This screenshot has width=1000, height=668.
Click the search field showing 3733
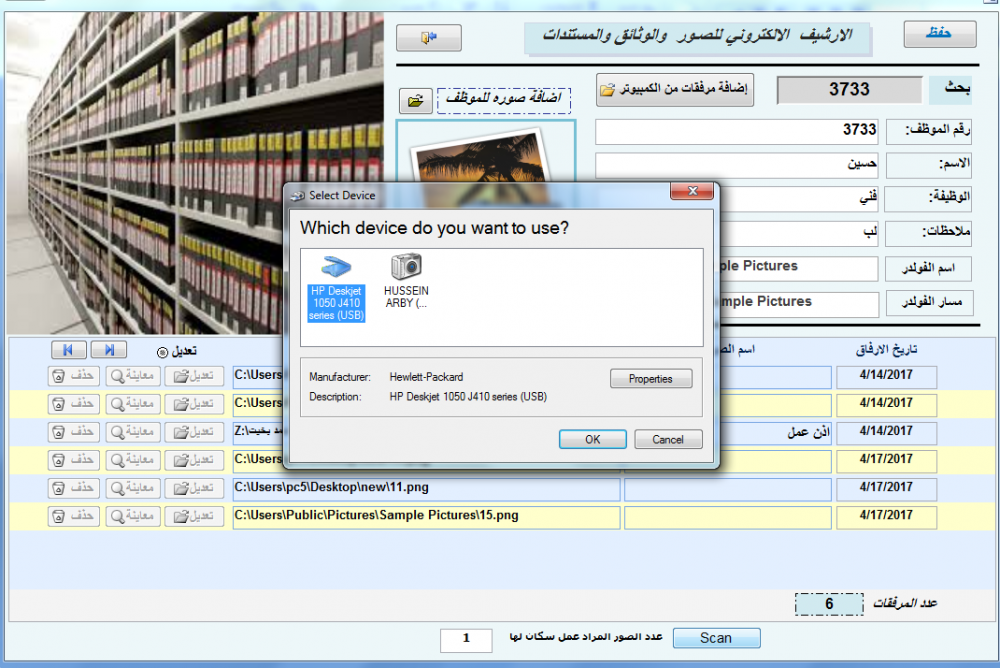click(x=849, y=89)
